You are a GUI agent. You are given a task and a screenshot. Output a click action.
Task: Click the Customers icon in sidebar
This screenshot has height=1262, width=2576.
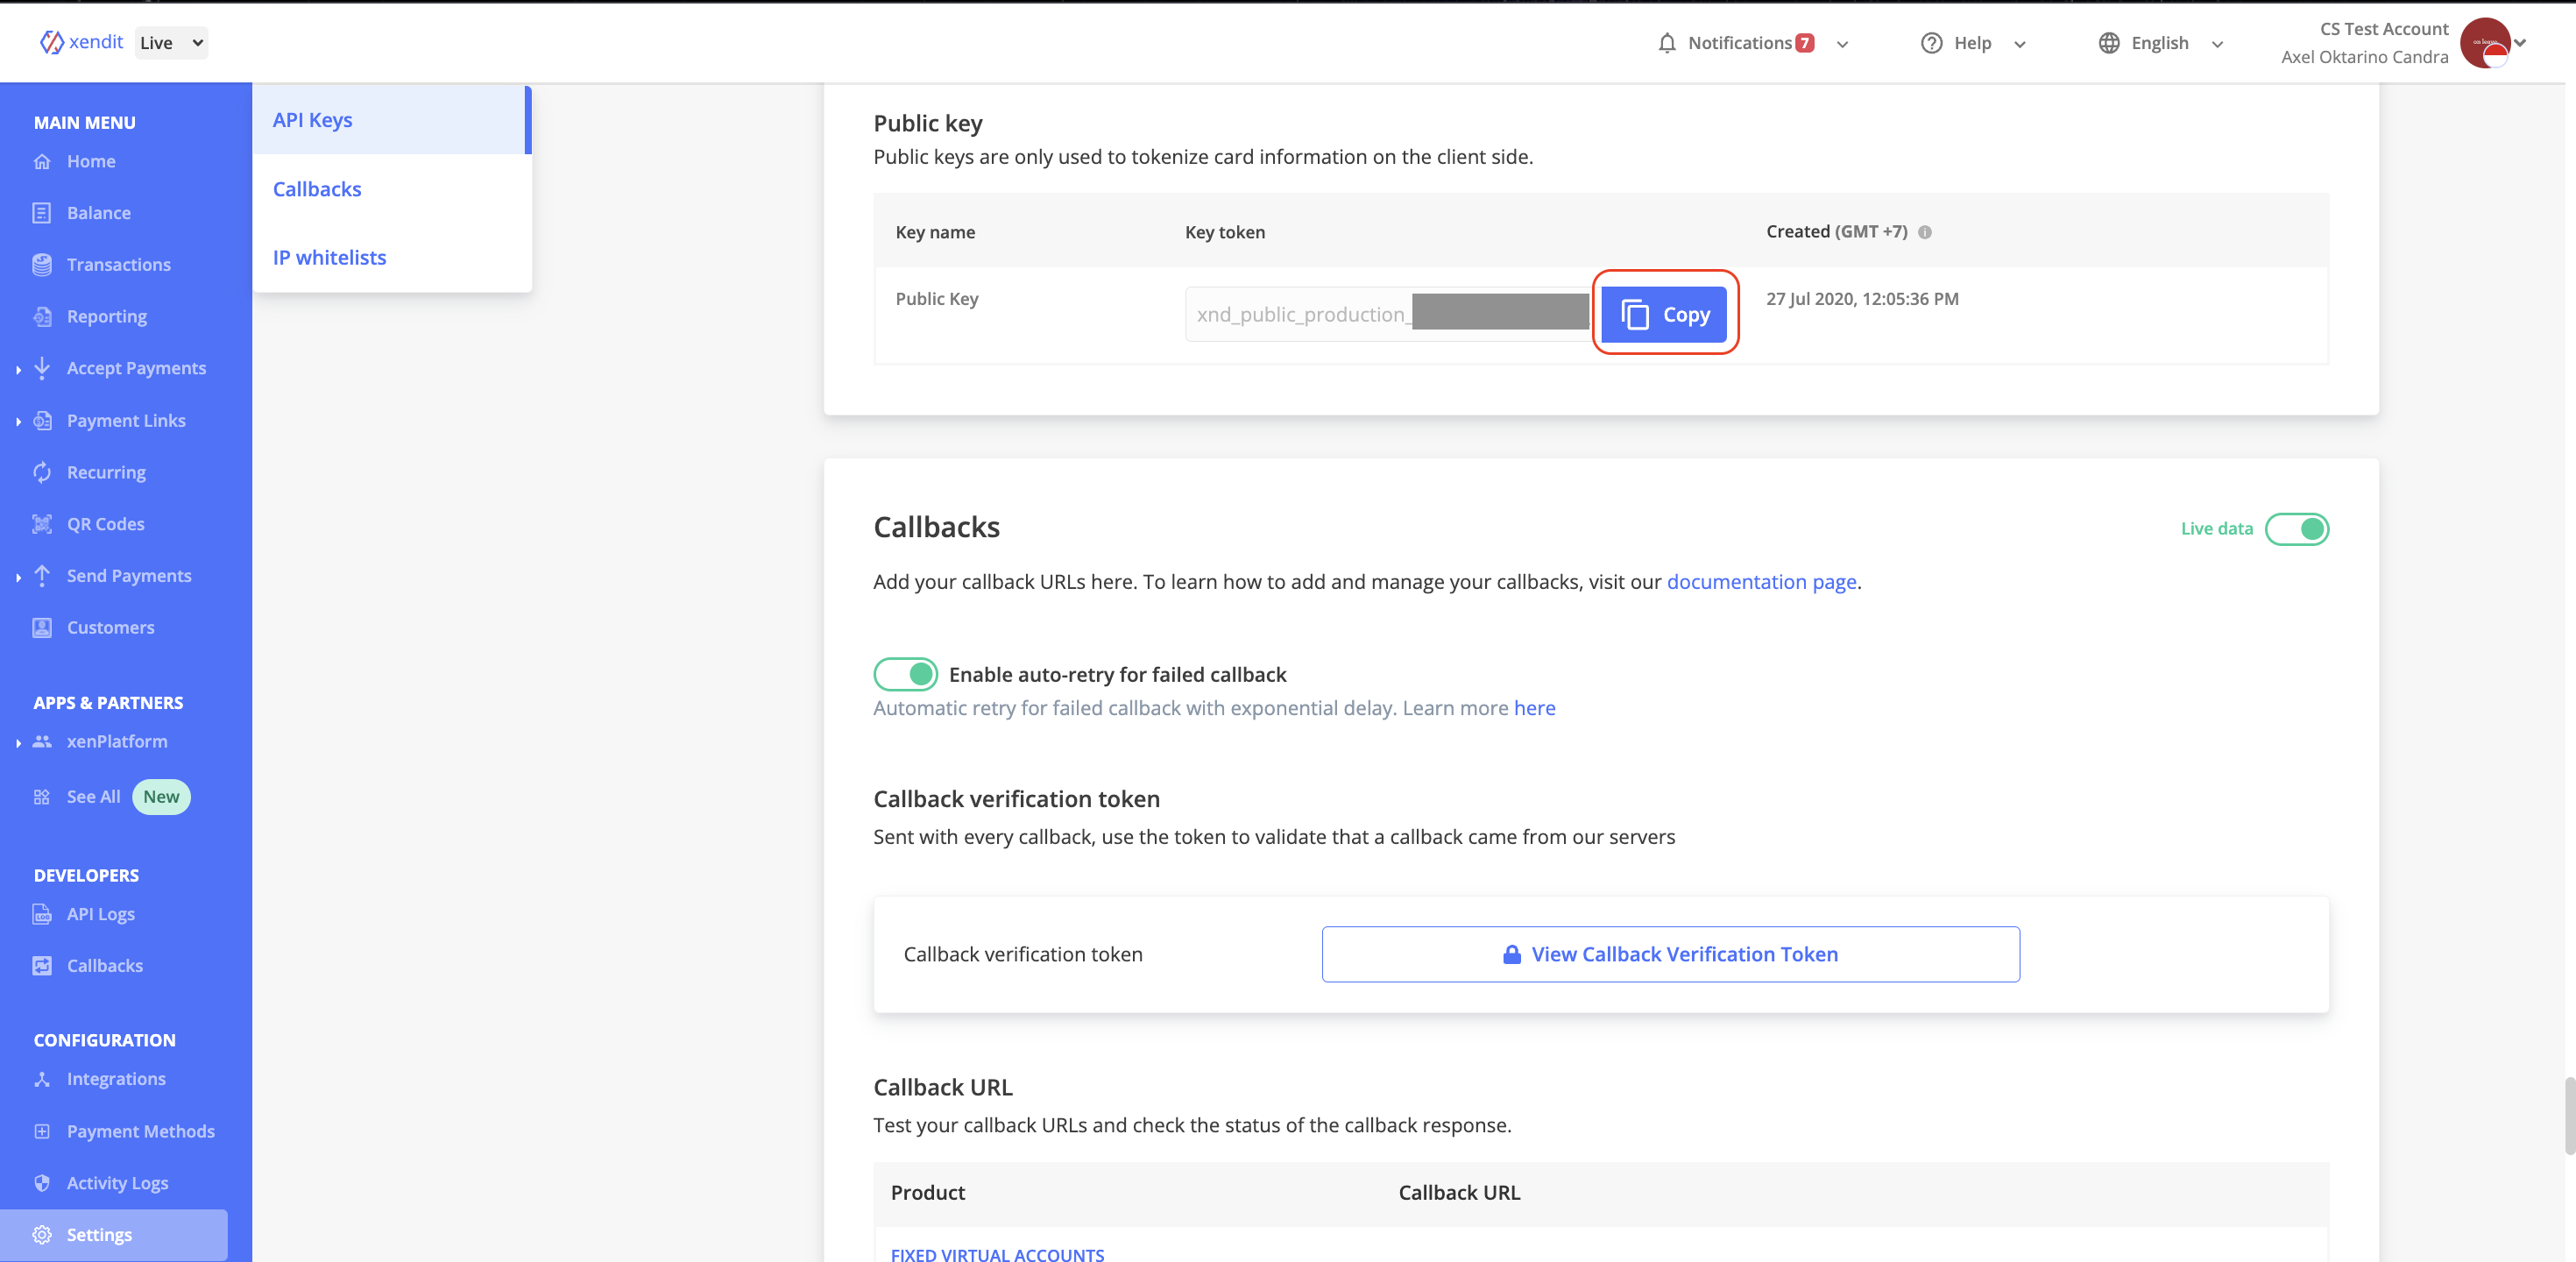41,626
